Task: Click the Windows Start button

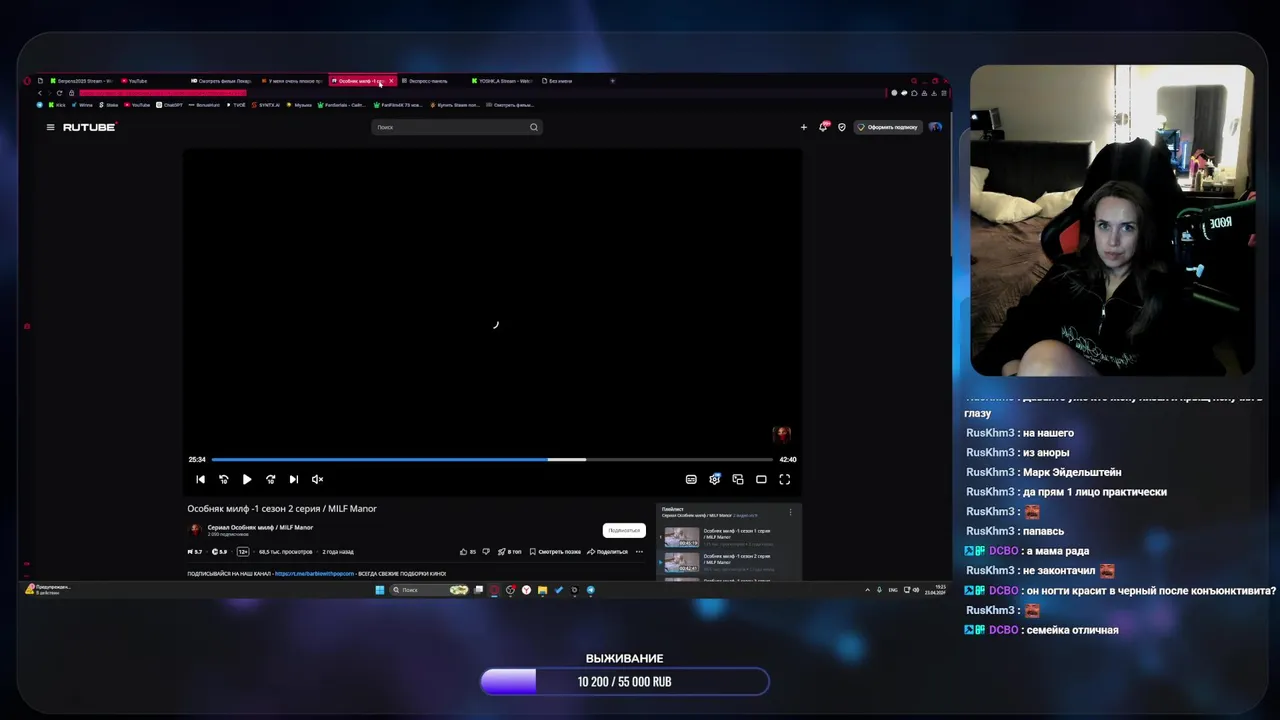Action: tap(380, 590)
